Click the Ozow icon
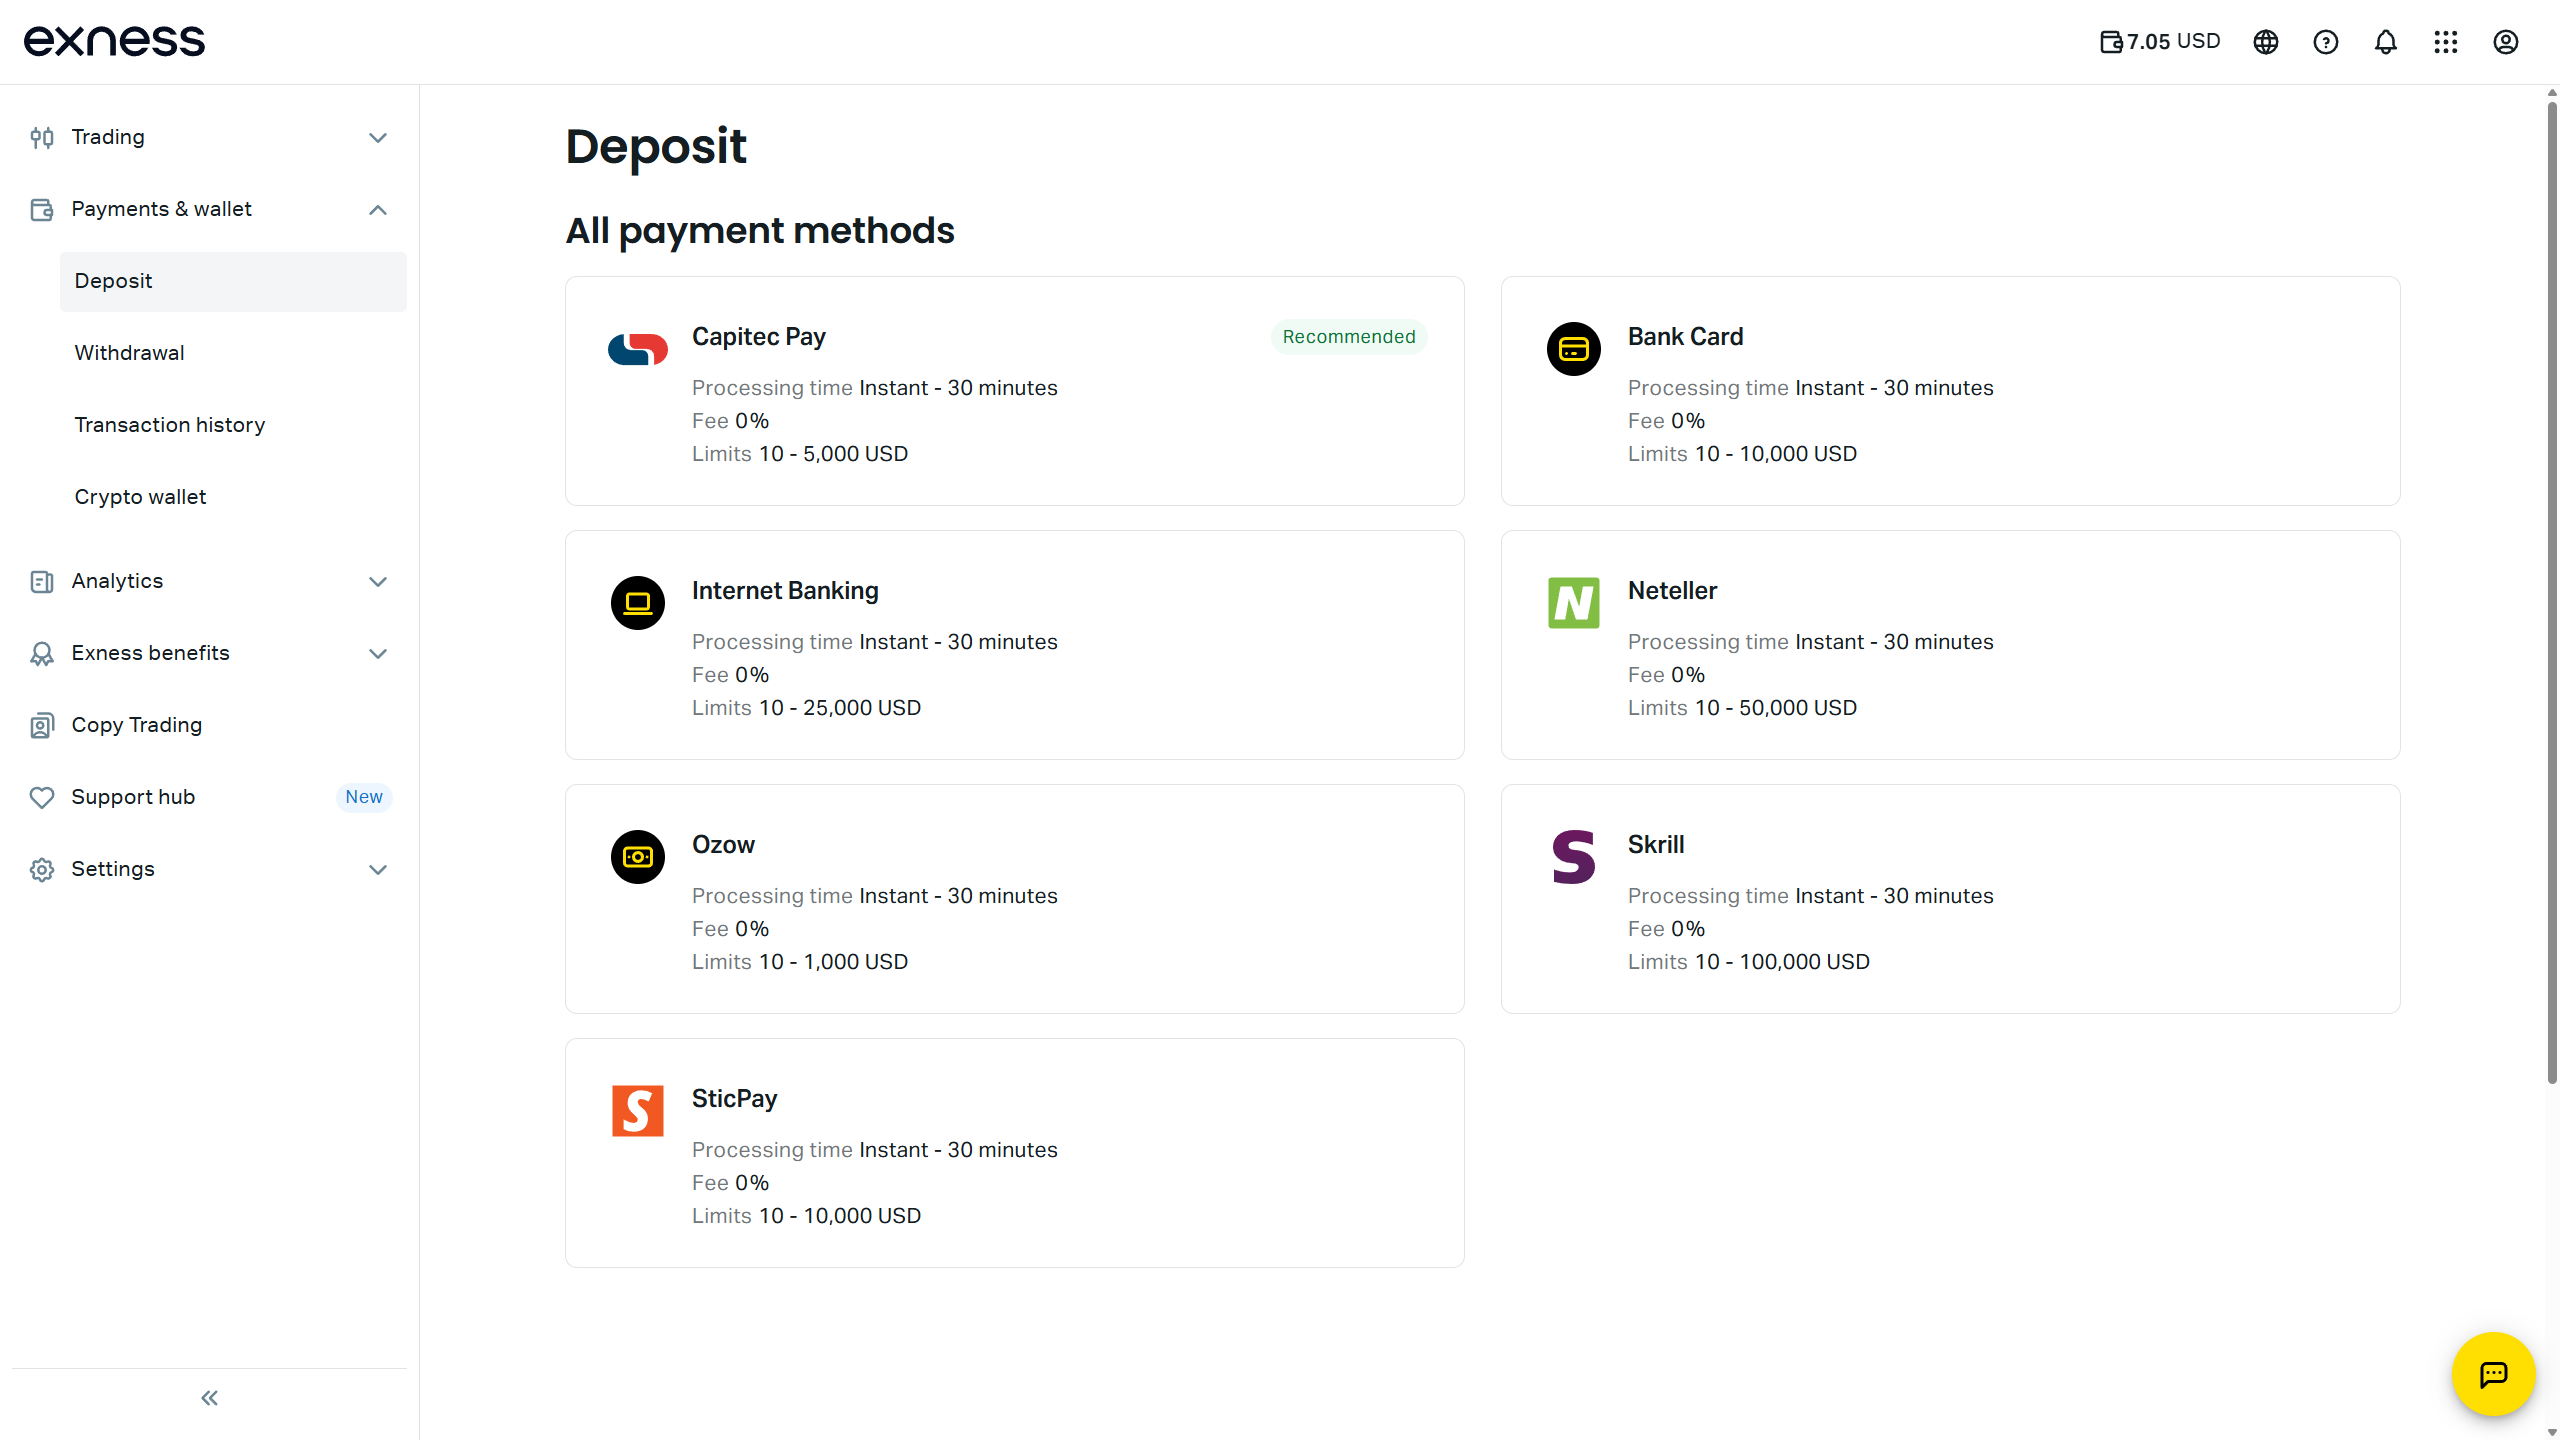Image resolution: width=2560 pixels, height=1440 pixels. pyautogui.click(x=638, y=857)
